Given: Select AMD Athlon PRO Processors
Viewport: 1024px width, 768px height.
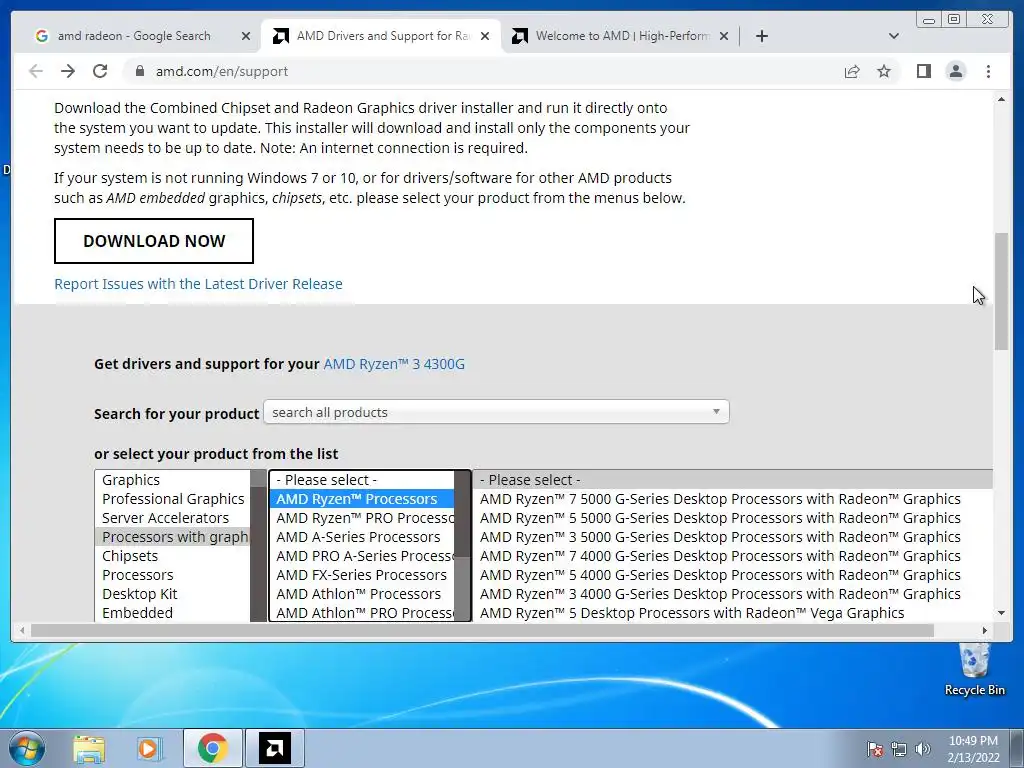Looking at the screenshot, I should 362,613.
